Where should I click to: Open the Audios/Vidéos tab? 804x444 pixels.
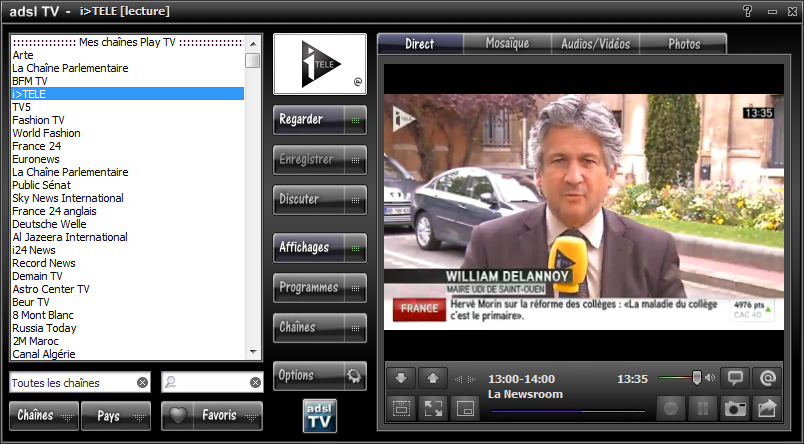click(x=595, y=44)
